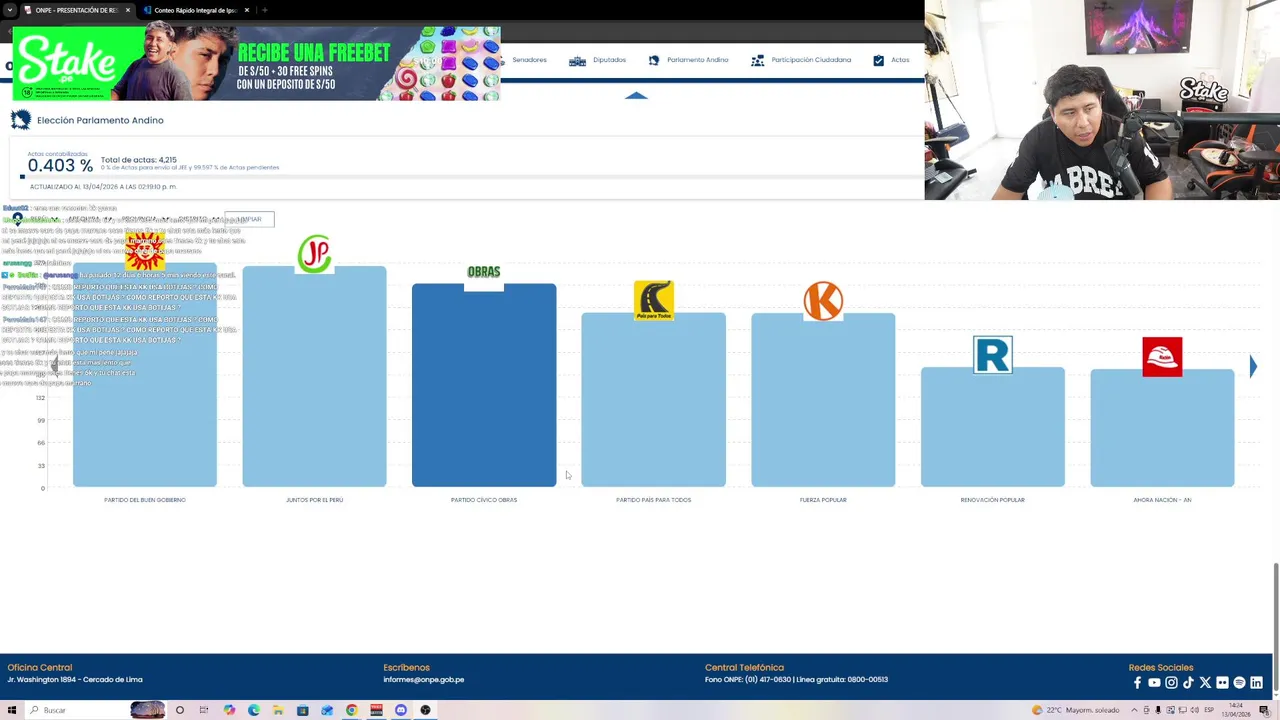Open the taskbar weather widget 22°C
Screen dimensions: 1280x720
(x=1076, y=710)
